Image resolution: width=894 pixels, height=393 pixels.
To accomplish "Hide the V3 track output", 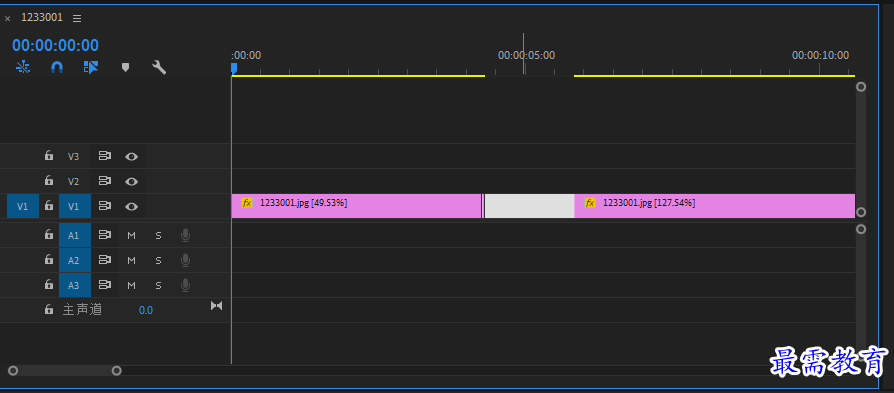I will [132, 156].
